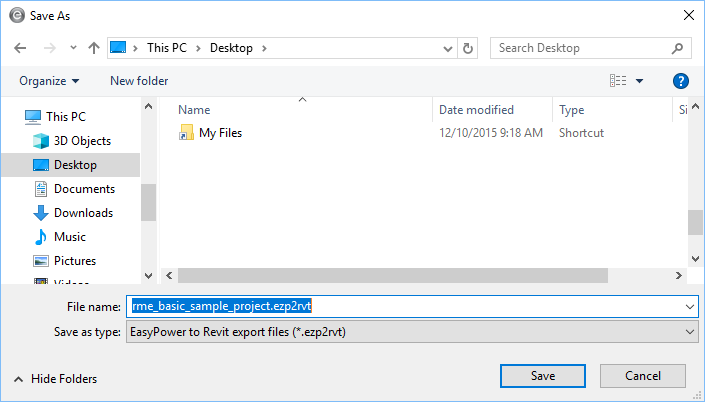Select Music folder in sidebar
This screenshot has height=402, width=705.
[x=69, y=237]
